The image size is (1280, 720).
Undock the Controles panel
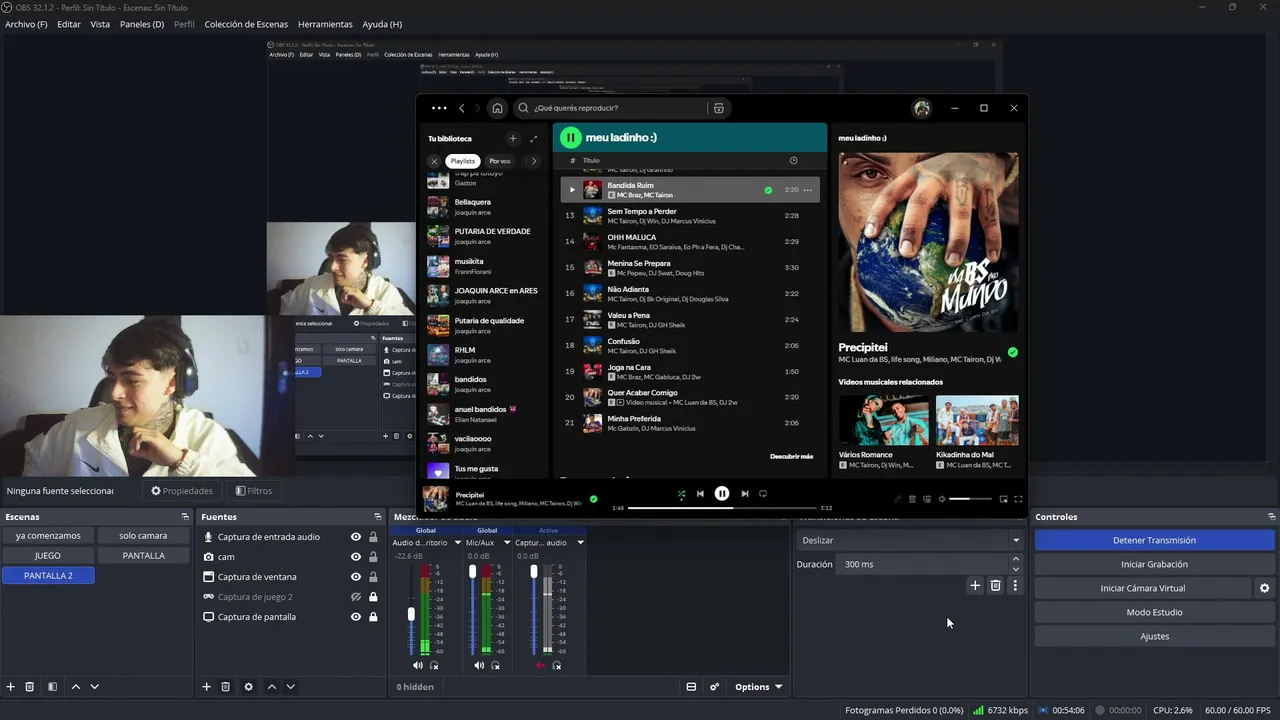pyautogui.click(x=1272, y=517)
